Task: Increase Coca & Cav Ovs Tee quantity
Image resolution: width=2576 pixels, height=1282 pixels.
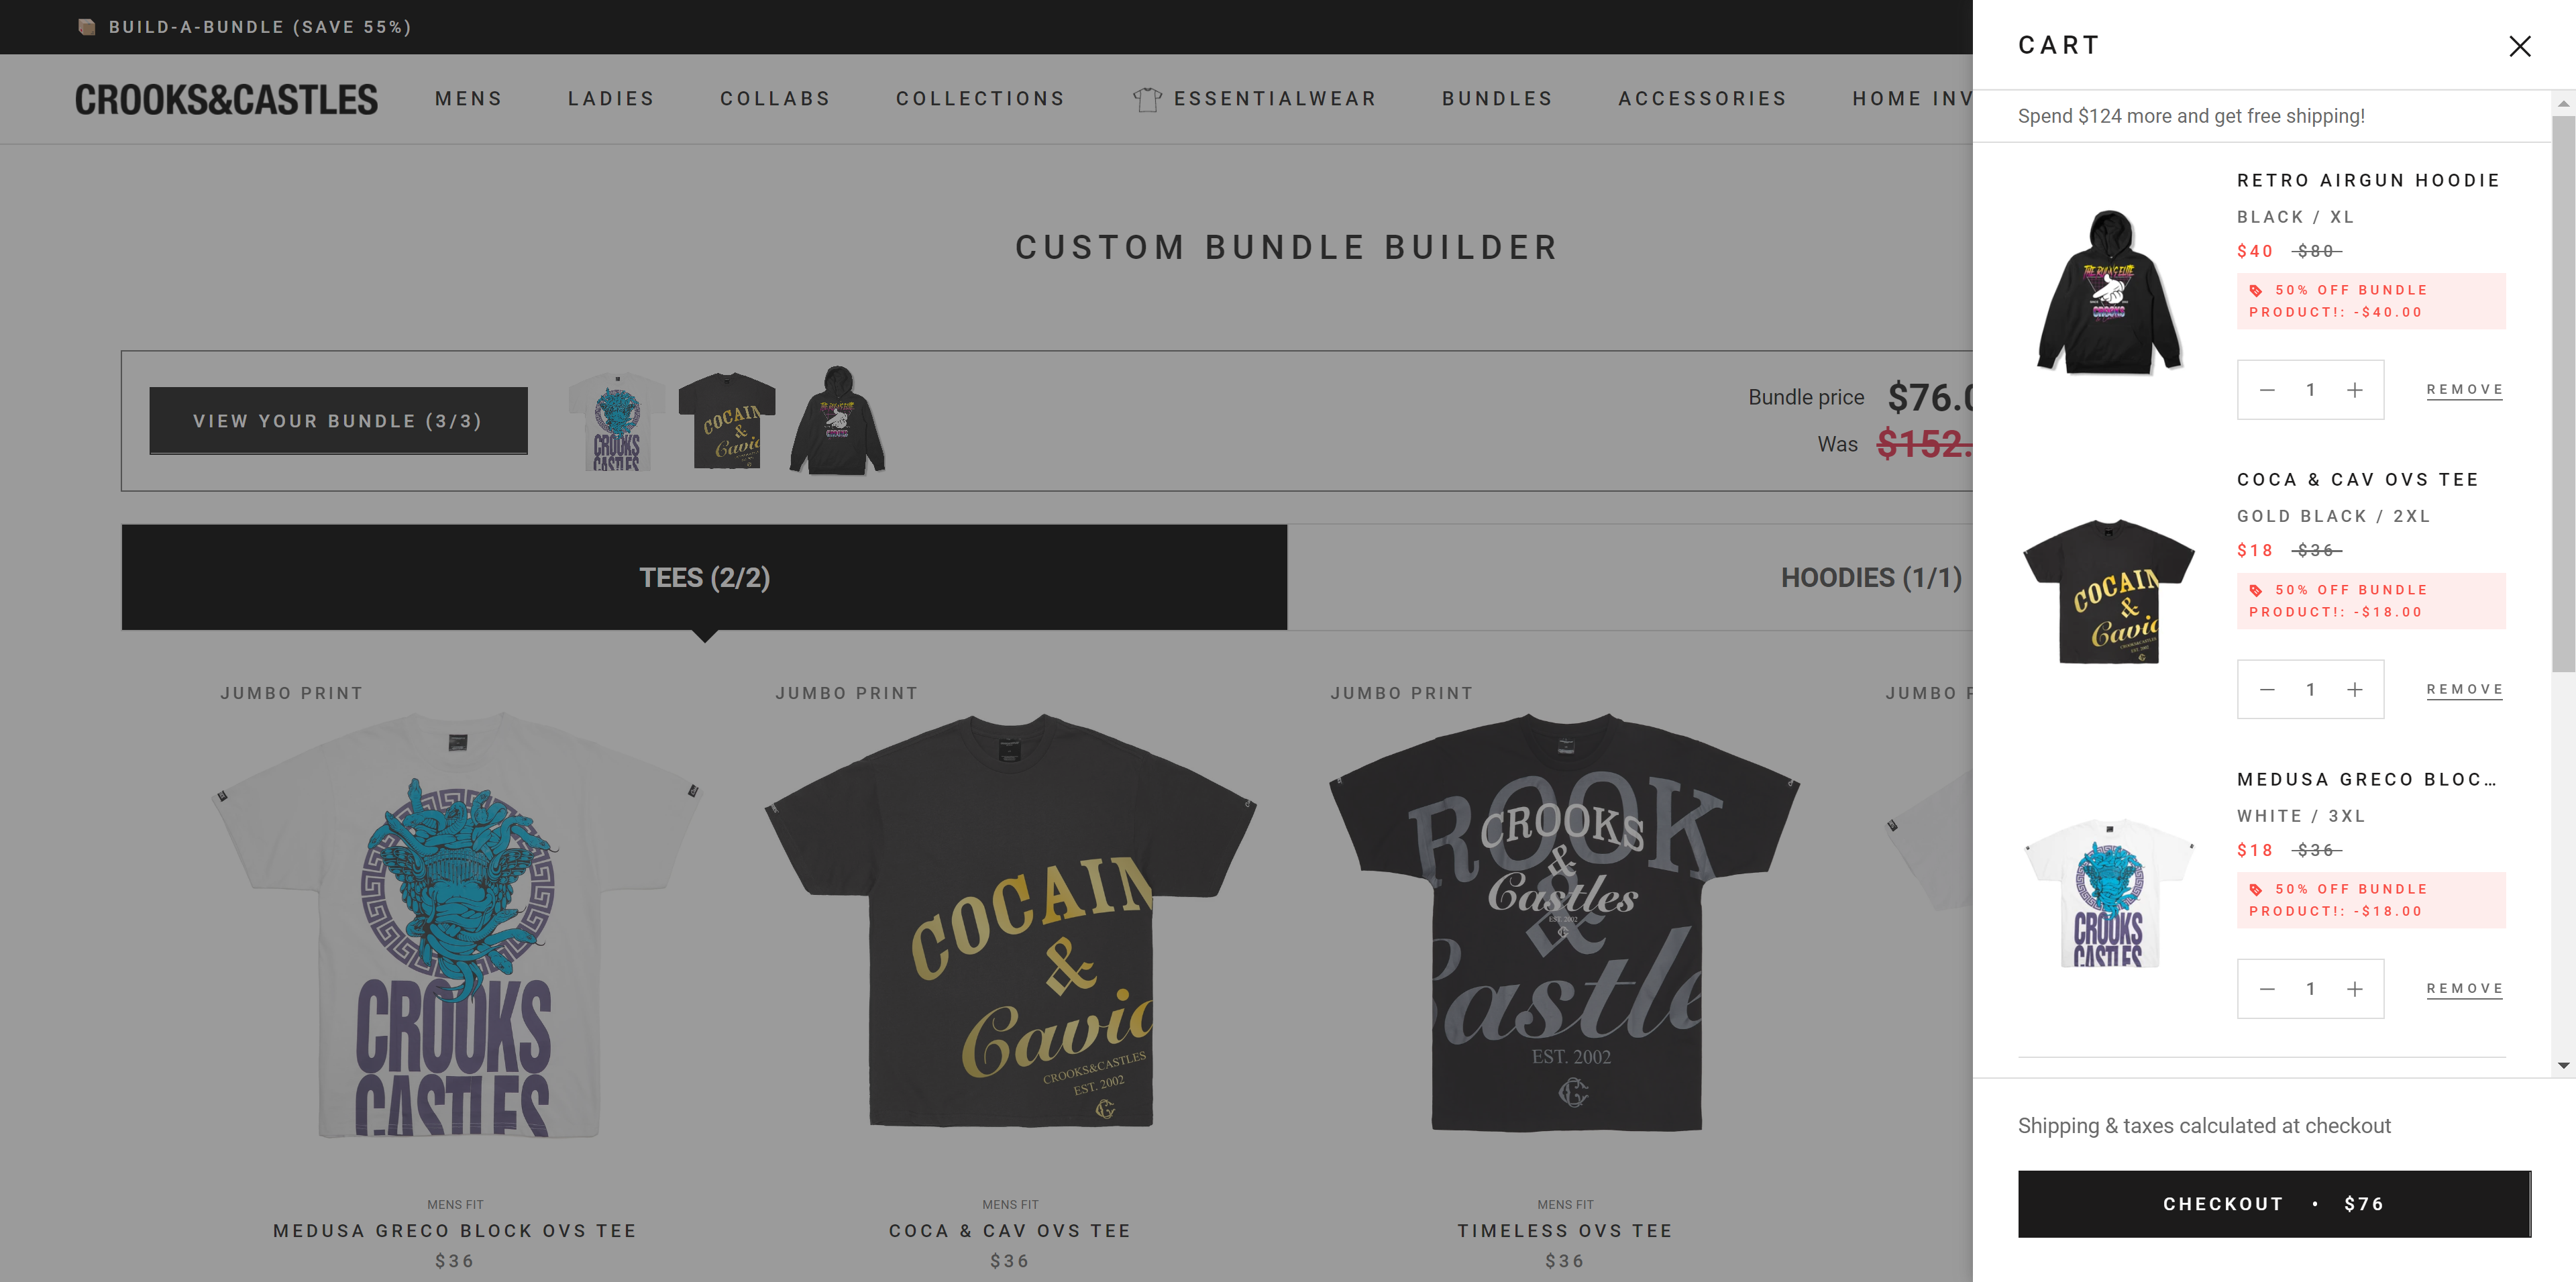Action: pos(2354,690)
